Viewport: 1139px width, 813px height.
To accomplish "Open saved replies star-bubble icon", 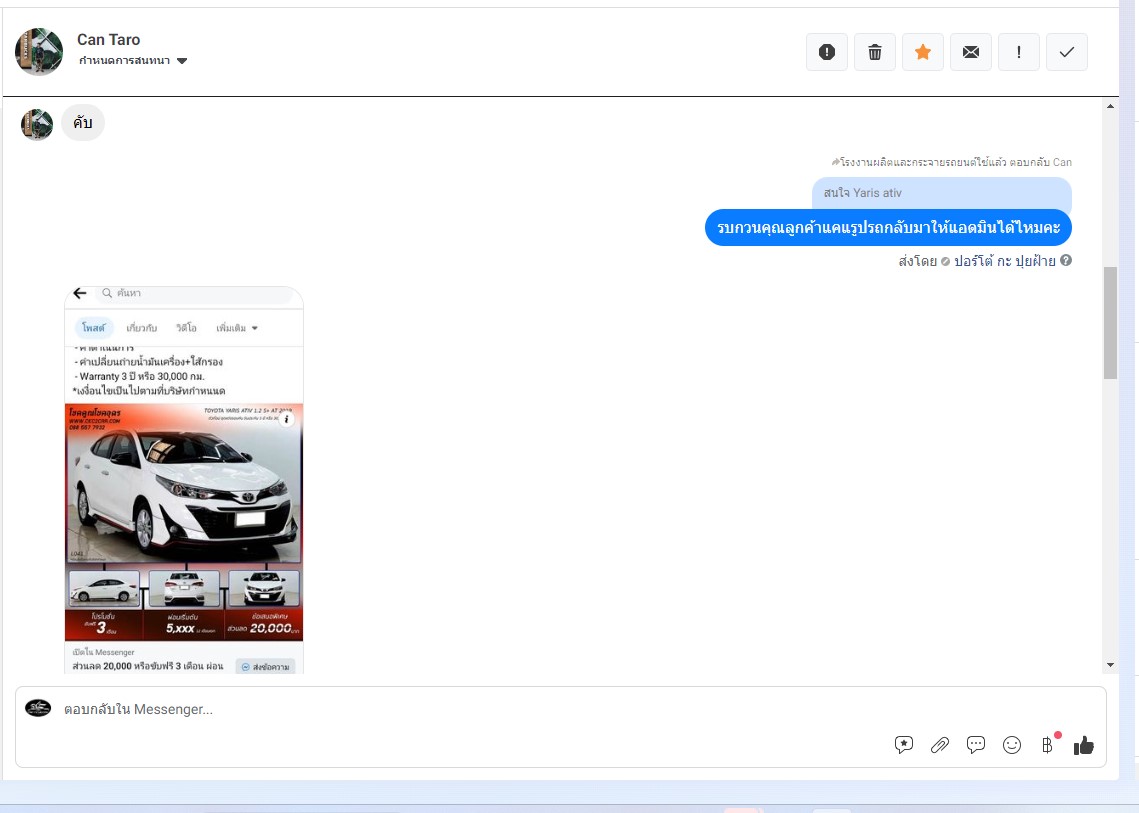I will pyautogui.click(x=904, y=745).
